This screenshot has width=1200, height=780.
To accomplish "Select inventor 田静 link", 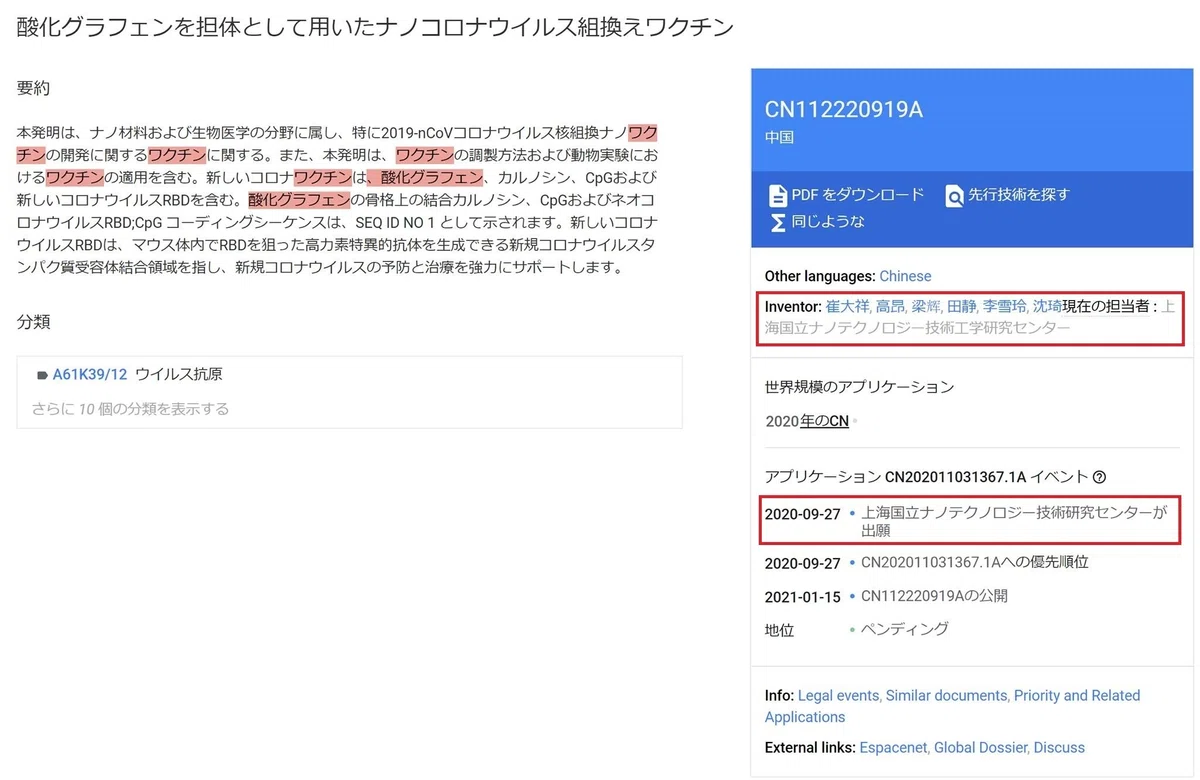I will (x=960, y=306).
